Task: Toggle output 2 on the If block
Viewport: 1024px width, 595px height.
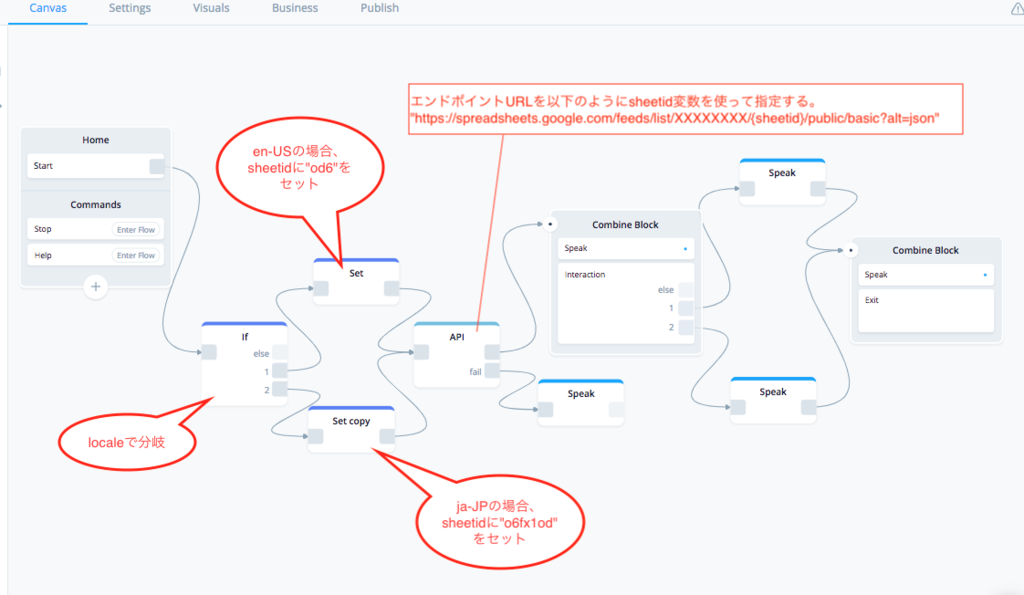Action: pos(278,388)
